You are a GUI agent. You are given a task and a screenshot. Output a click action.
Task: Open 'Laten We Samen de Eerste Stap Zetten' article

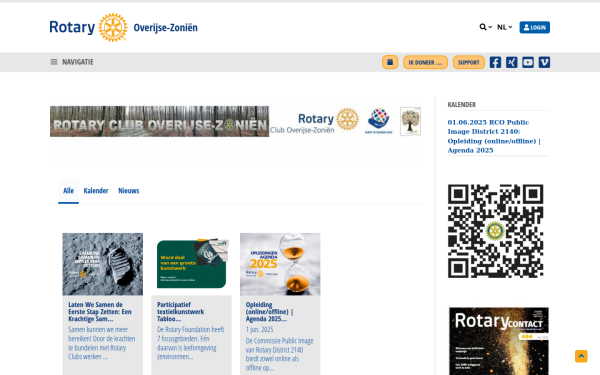pyautogui.click(x=100, y=311)
